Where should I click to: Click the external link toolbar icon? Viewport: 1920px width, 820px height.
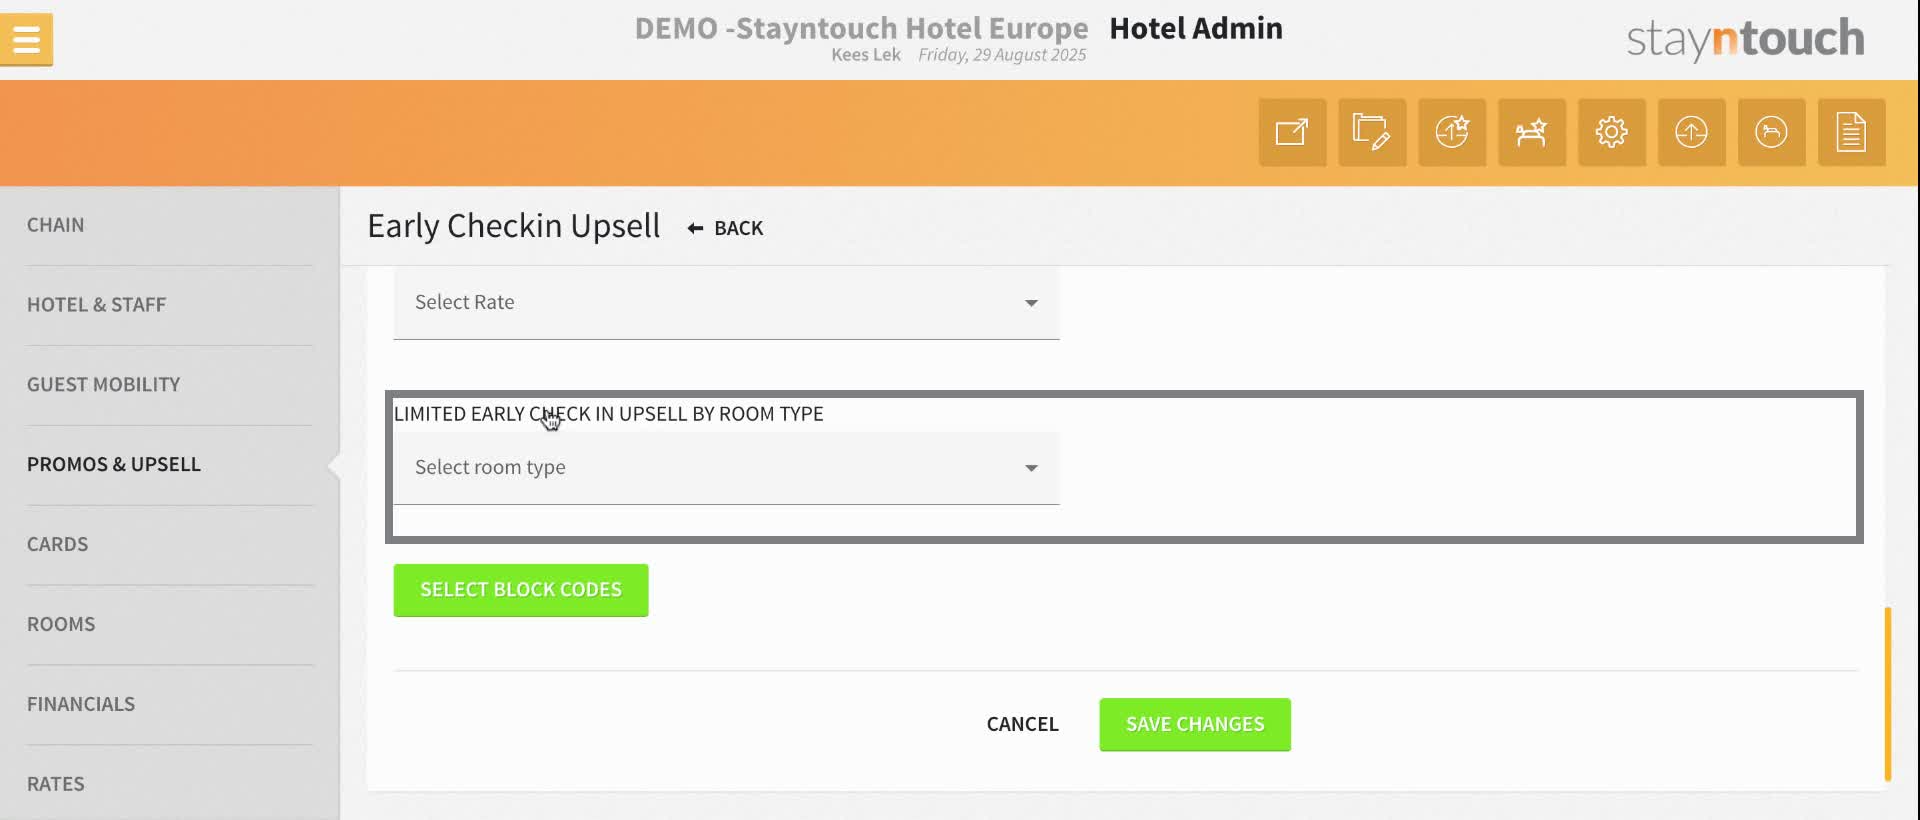click(1292, 132)
